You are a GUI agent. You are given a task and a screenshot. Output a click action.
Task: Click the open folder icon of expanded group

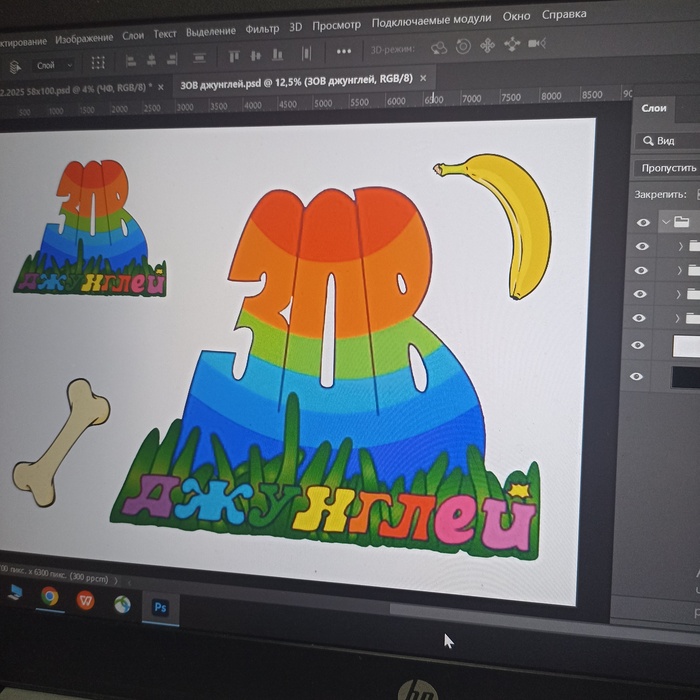click(x=682, y=221)
